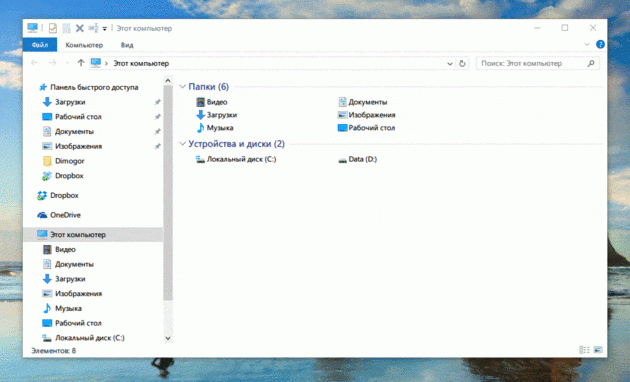Select Локальный диск (C:) in main pane
The width and height of the screenshot is (630, 382).
(236, 159)
